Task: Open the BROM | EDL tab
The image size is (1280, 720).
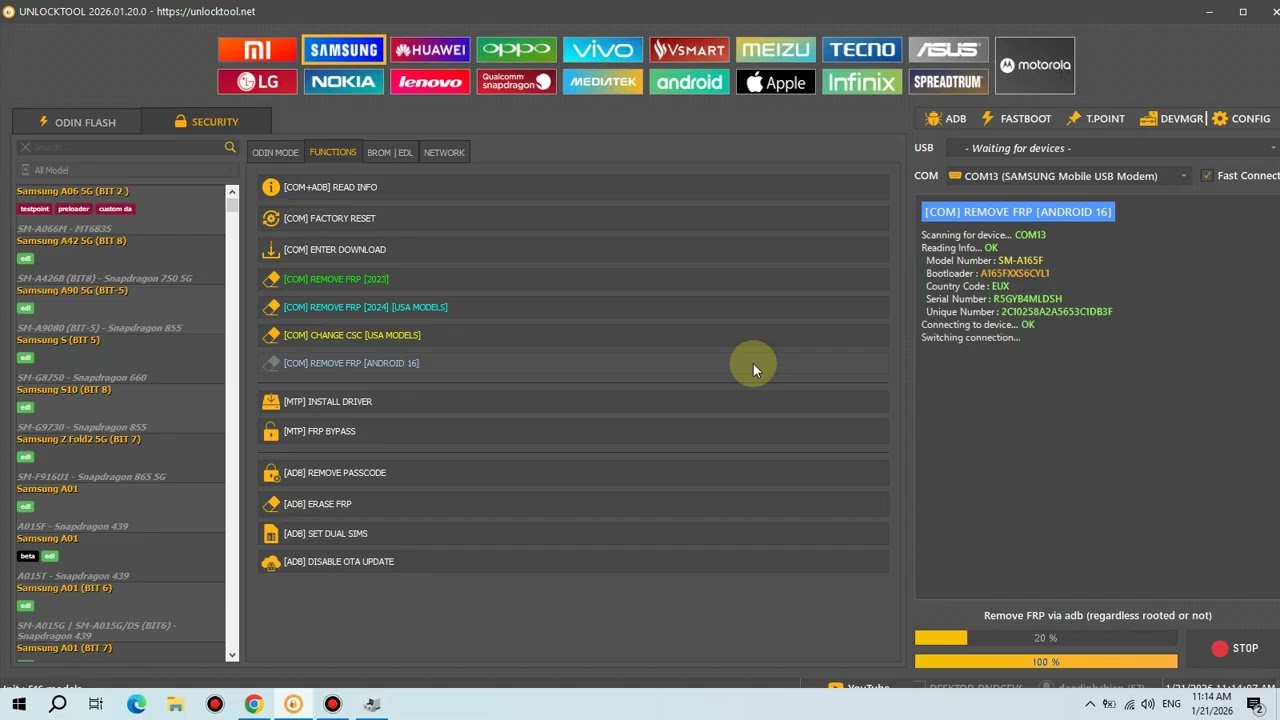Action: [390, 153]
